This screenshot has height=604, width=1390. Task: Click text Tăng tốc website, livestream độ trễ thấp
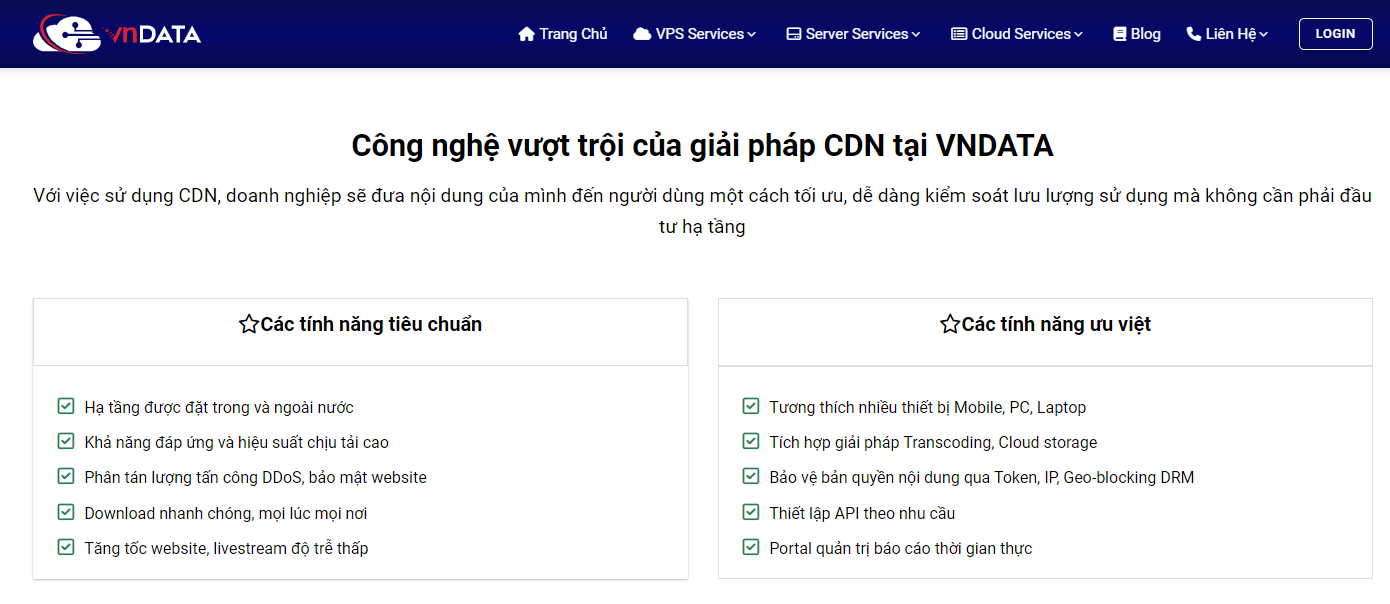[x=226, y=548]
